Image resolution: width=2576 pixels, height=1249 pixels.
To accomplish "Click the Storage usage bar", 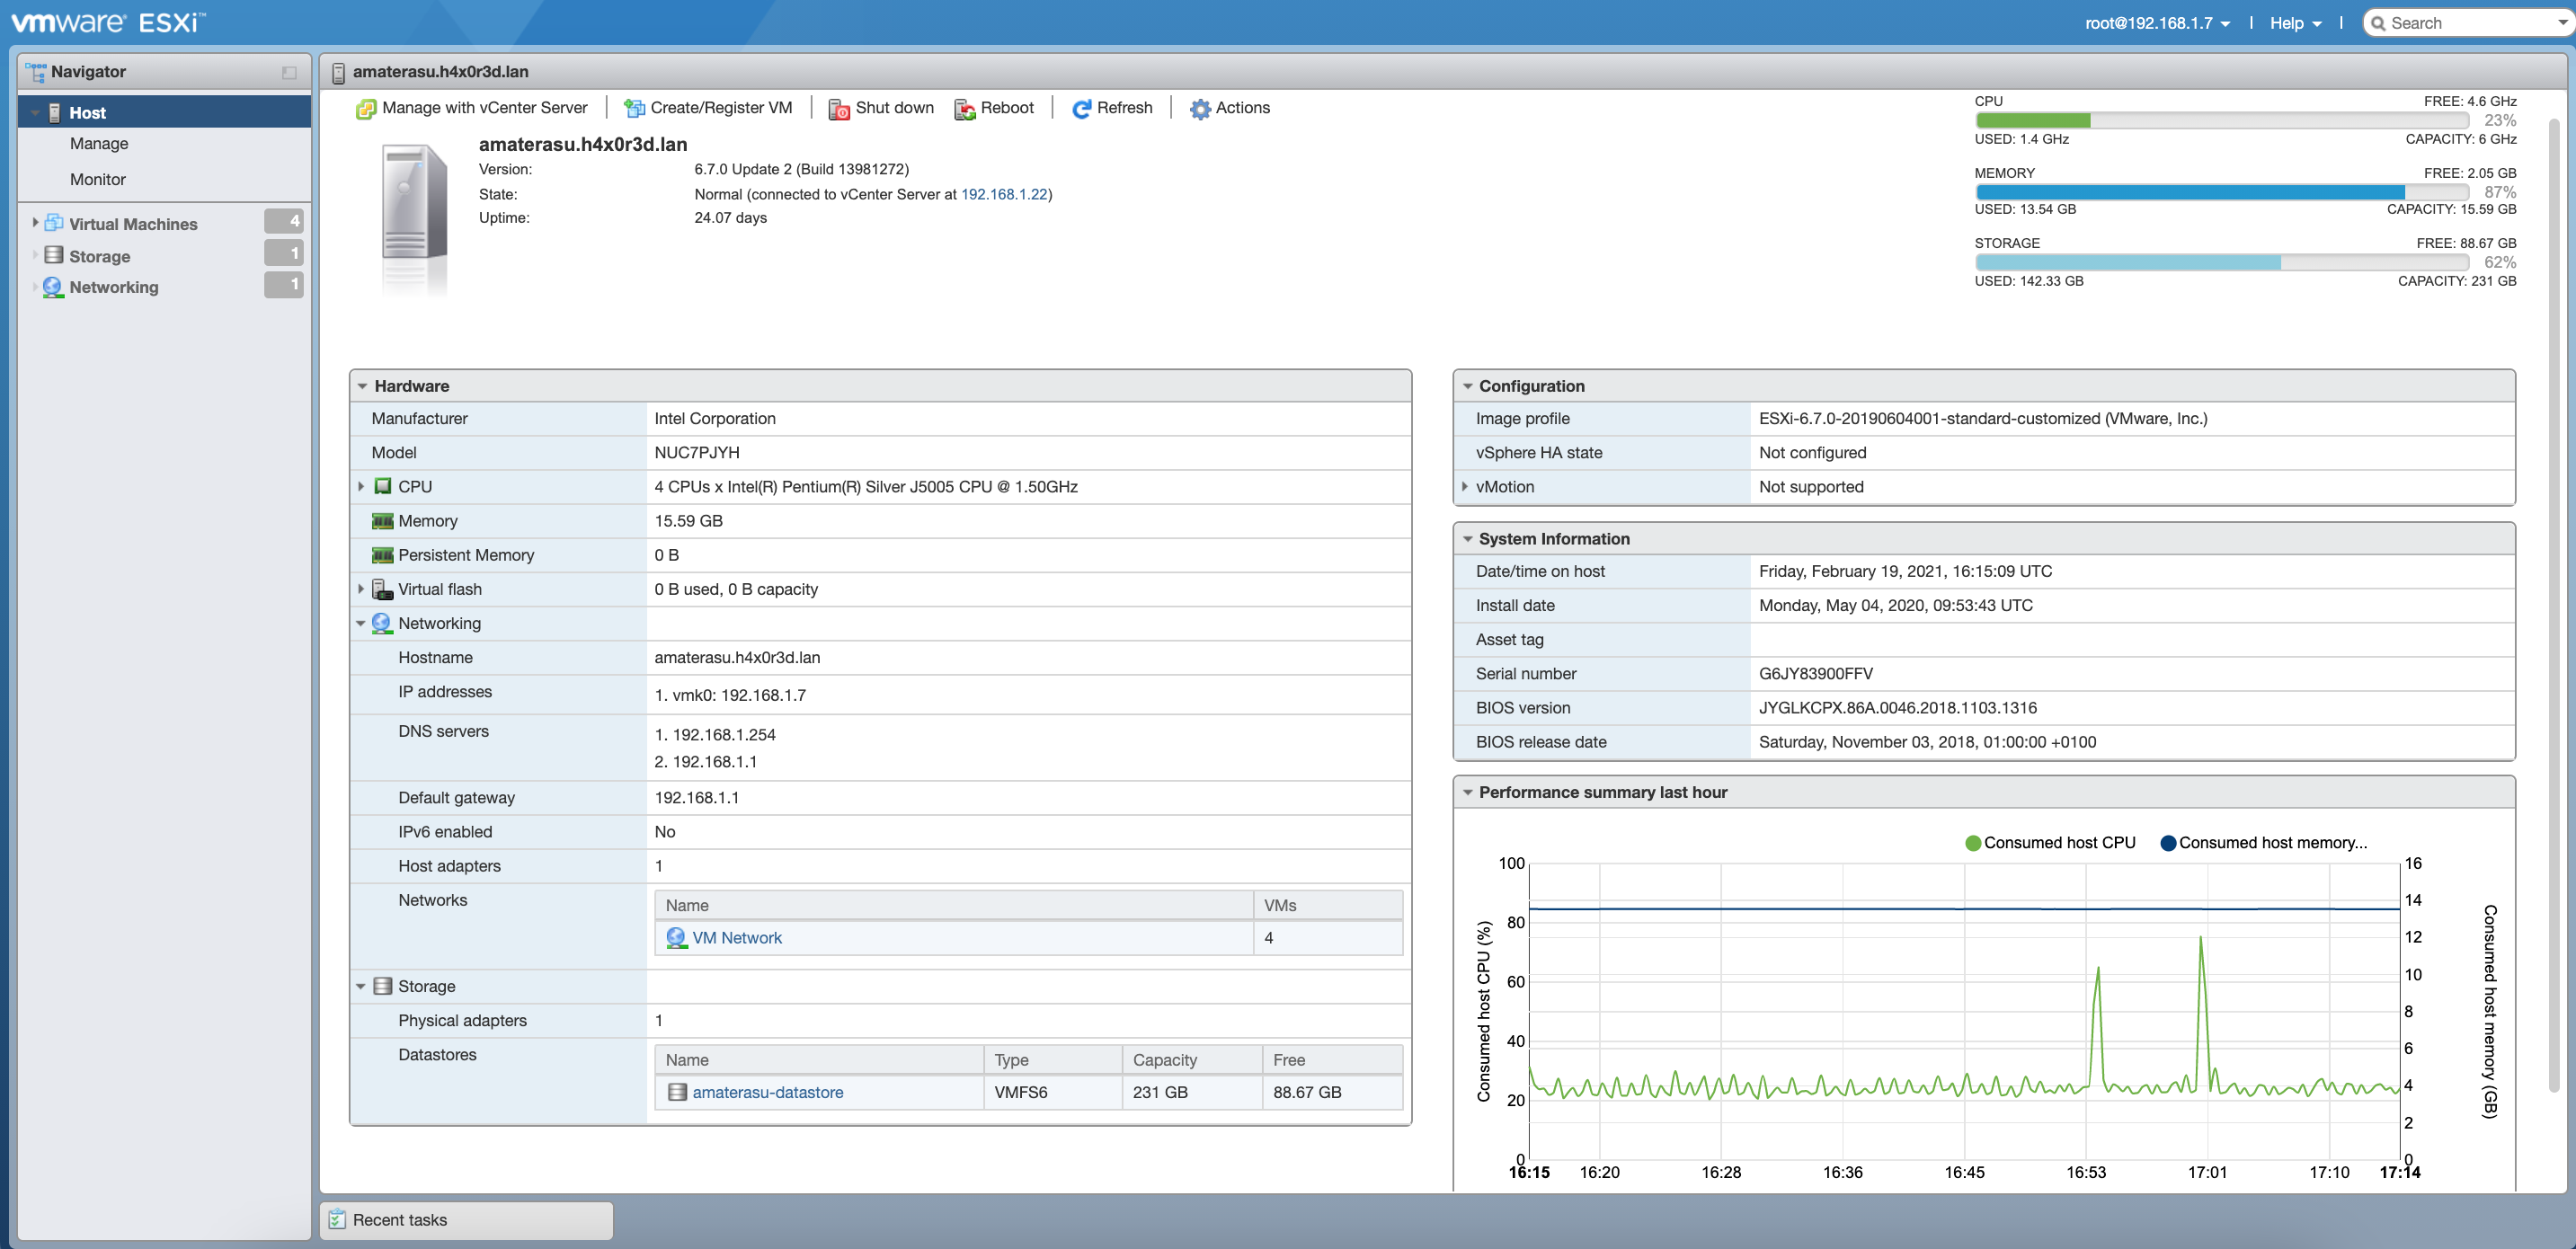I will click(x=2223, y=262).
